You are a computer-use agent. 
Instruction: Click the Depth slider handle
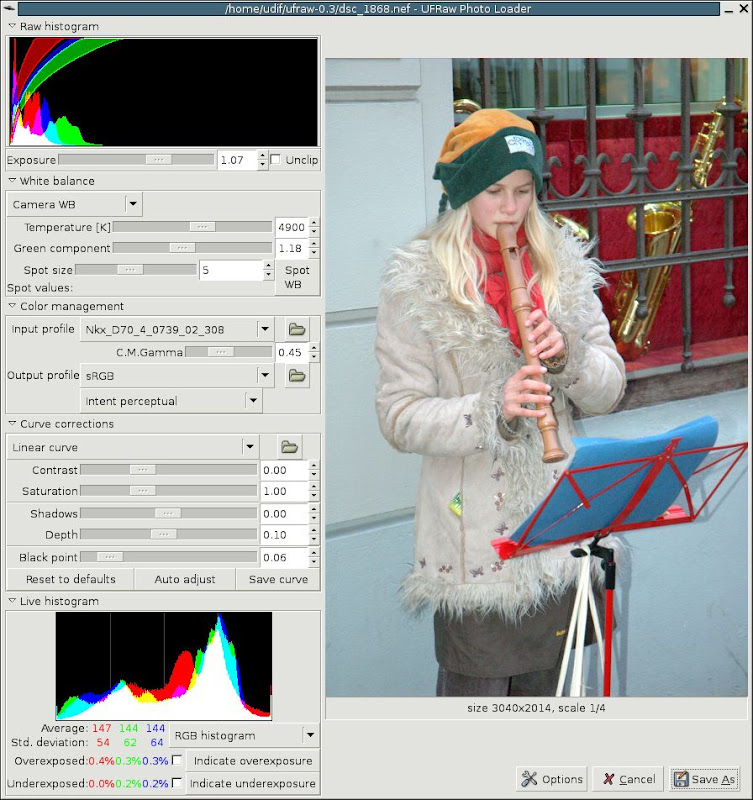(164, 534)
